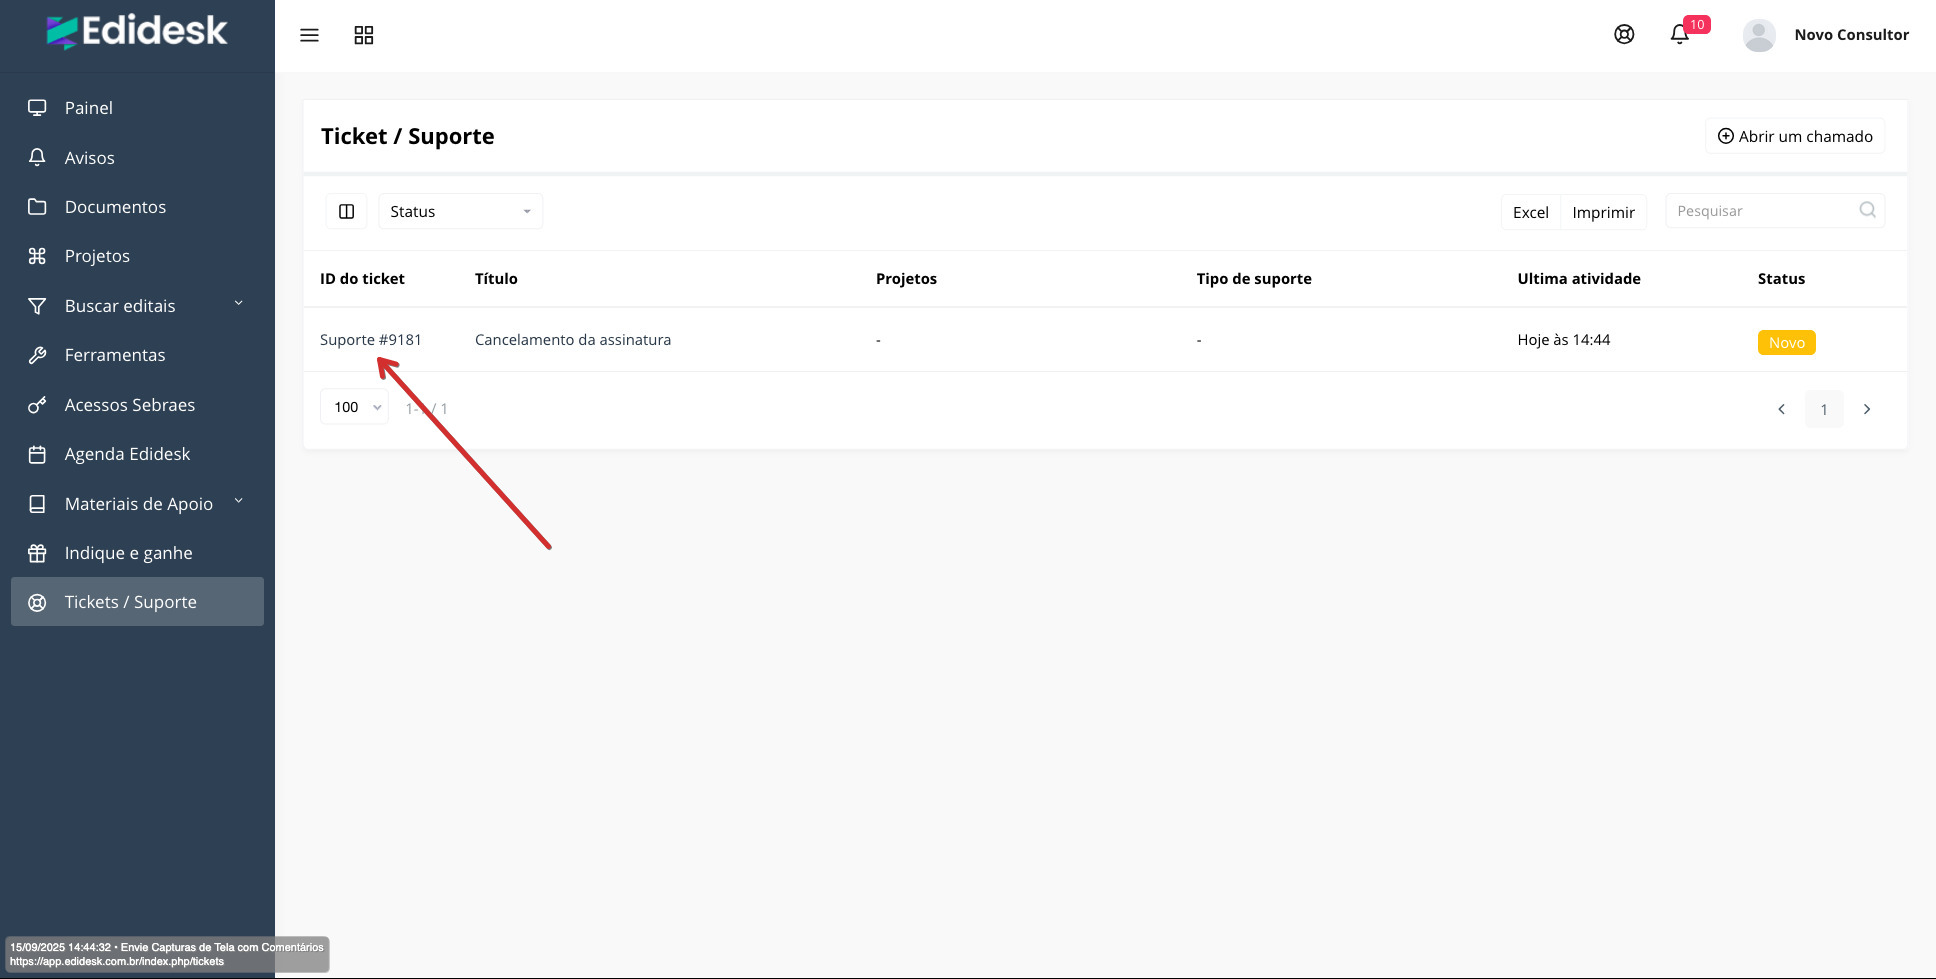Open the grid apps icon
The height and width of the screenshot is (979, 1936).
364,35
